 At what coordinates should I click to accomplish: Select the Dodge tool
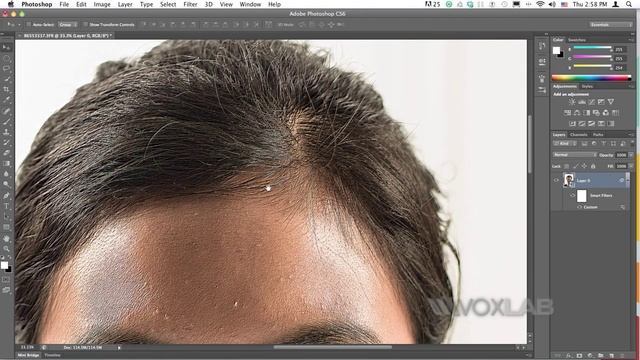click(x=6, y=184)
